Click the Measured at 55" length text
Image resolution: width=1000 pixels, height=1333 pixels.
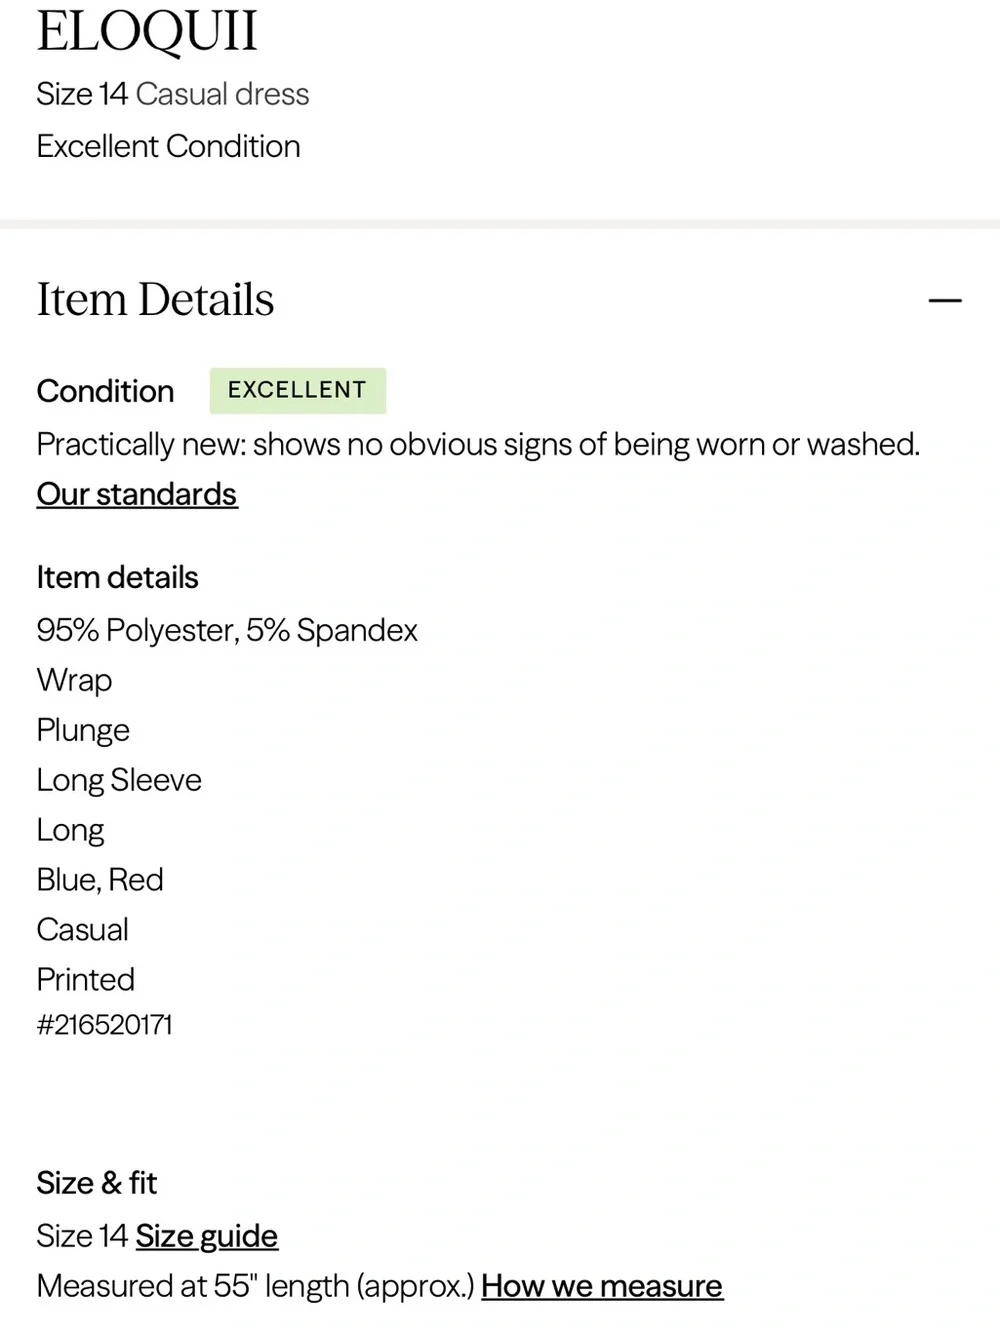255,1286
